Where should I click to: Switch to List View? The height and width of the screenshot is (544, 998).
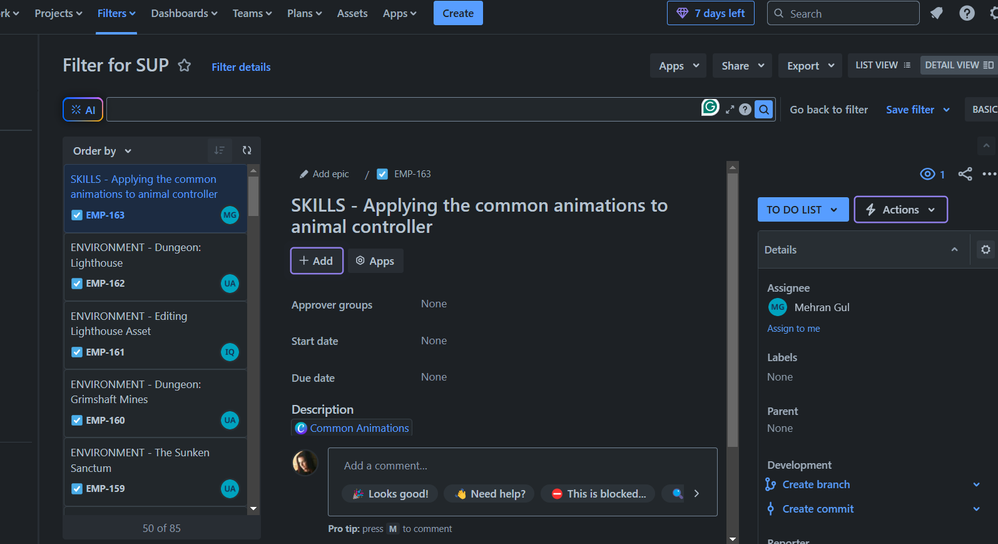883,65
